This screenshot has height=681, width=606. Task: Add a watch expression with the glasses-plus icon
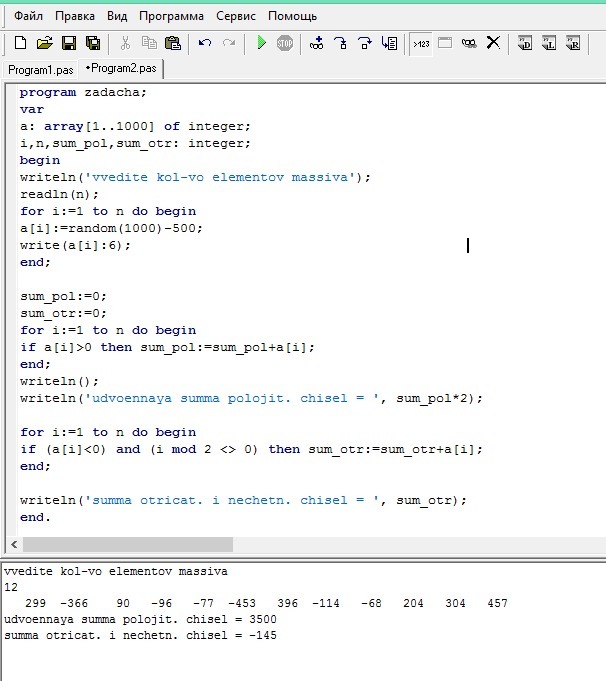[x=316, y=43]
